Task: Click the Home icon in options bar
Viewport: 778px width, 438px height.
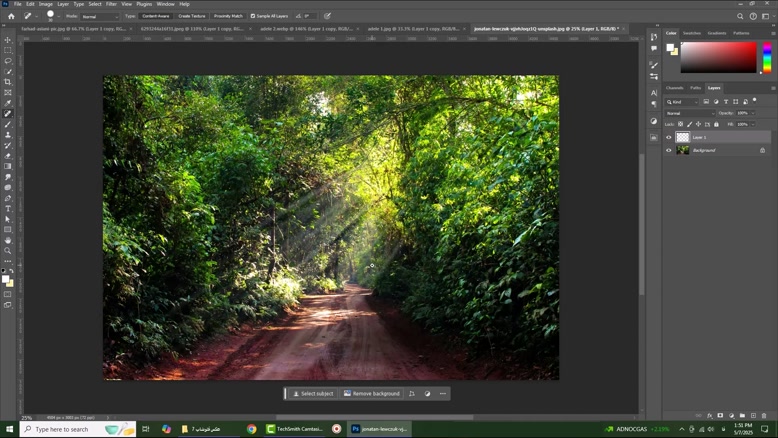Action: pos(11,16)
